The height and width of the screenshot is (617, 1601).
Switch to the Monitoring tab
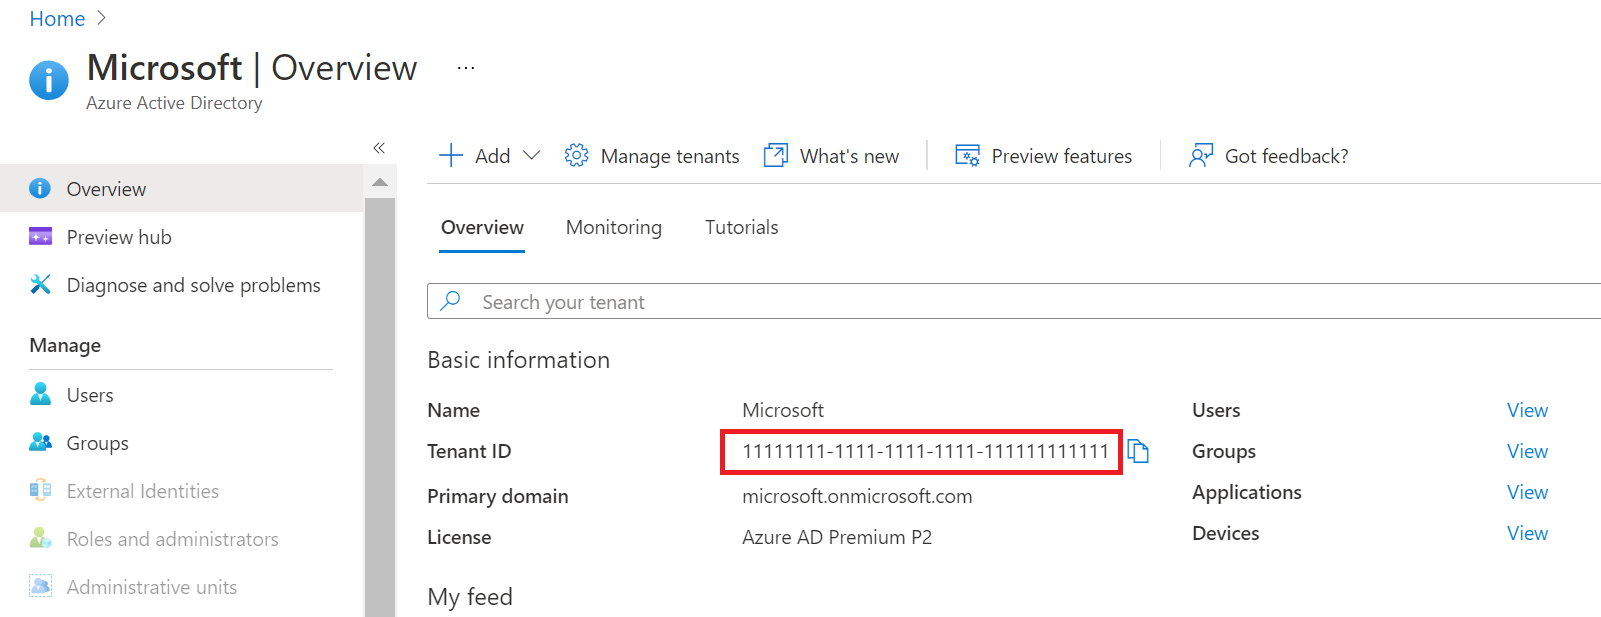click(x=613, y=227)
